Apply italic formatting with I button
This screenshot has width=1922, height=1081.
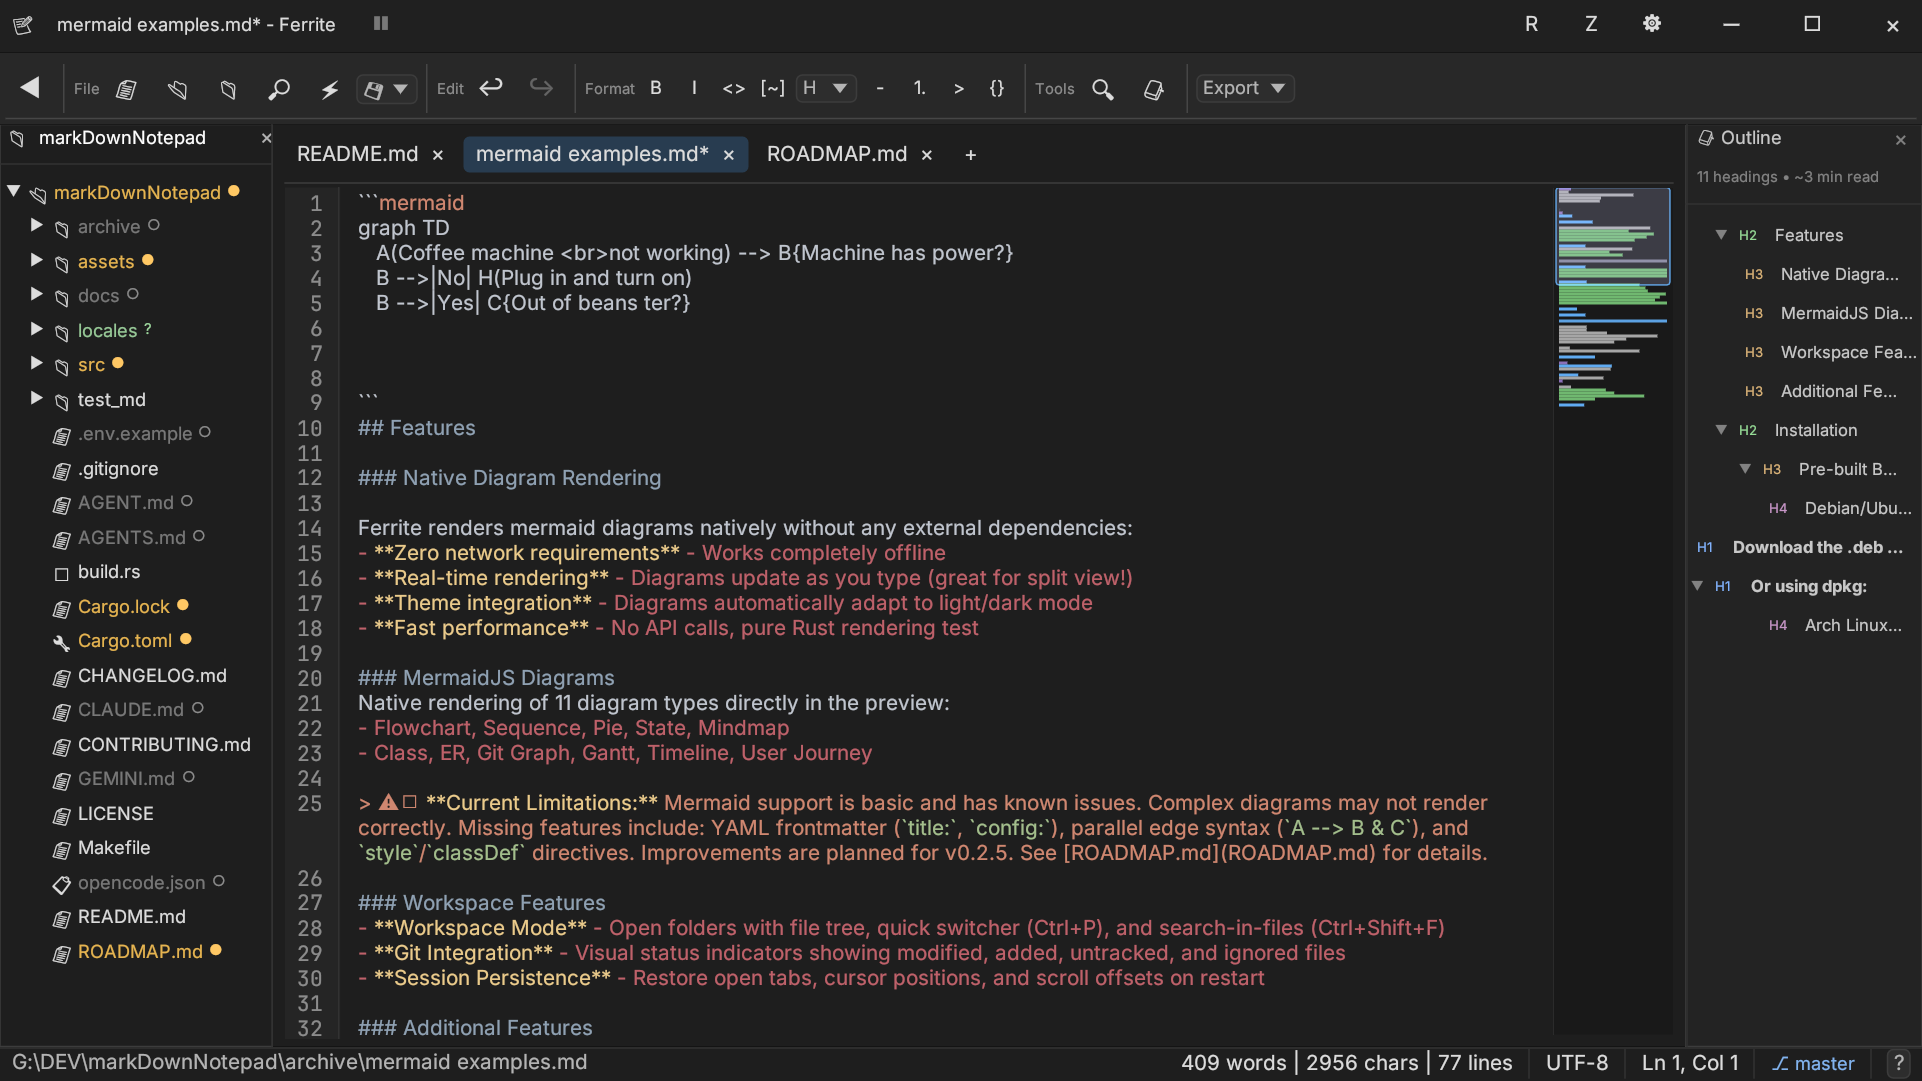tap(694, 88)
